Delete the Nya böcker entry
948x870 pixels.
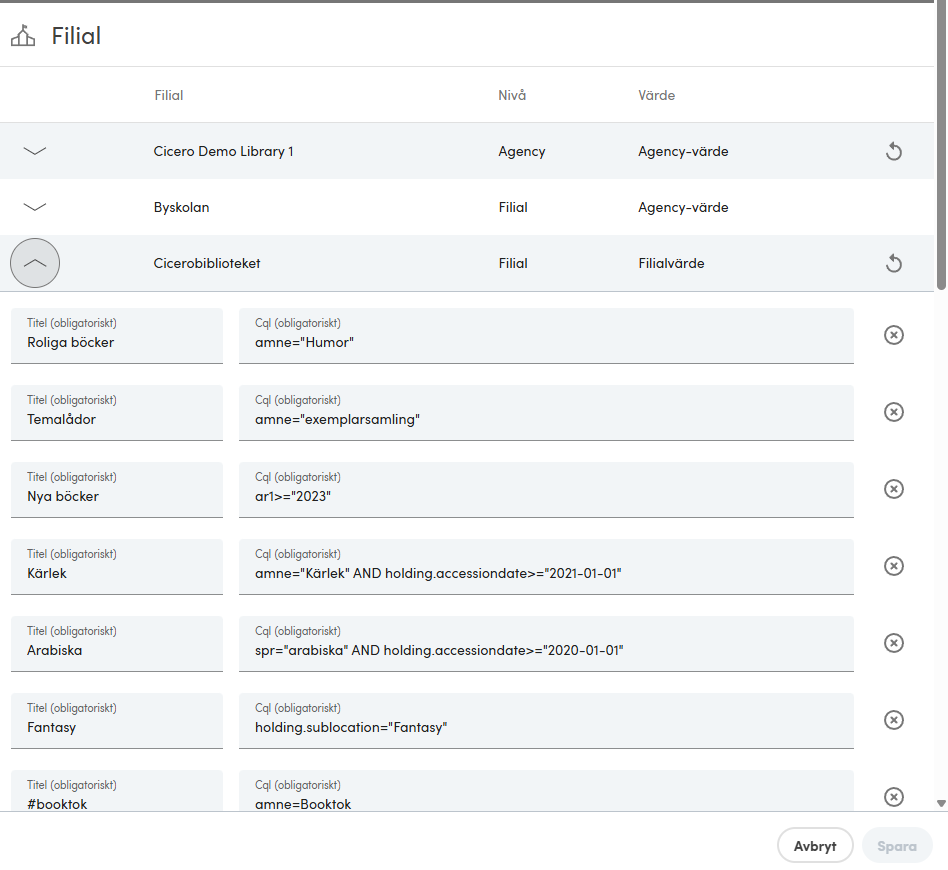click(x=894, y=489)
